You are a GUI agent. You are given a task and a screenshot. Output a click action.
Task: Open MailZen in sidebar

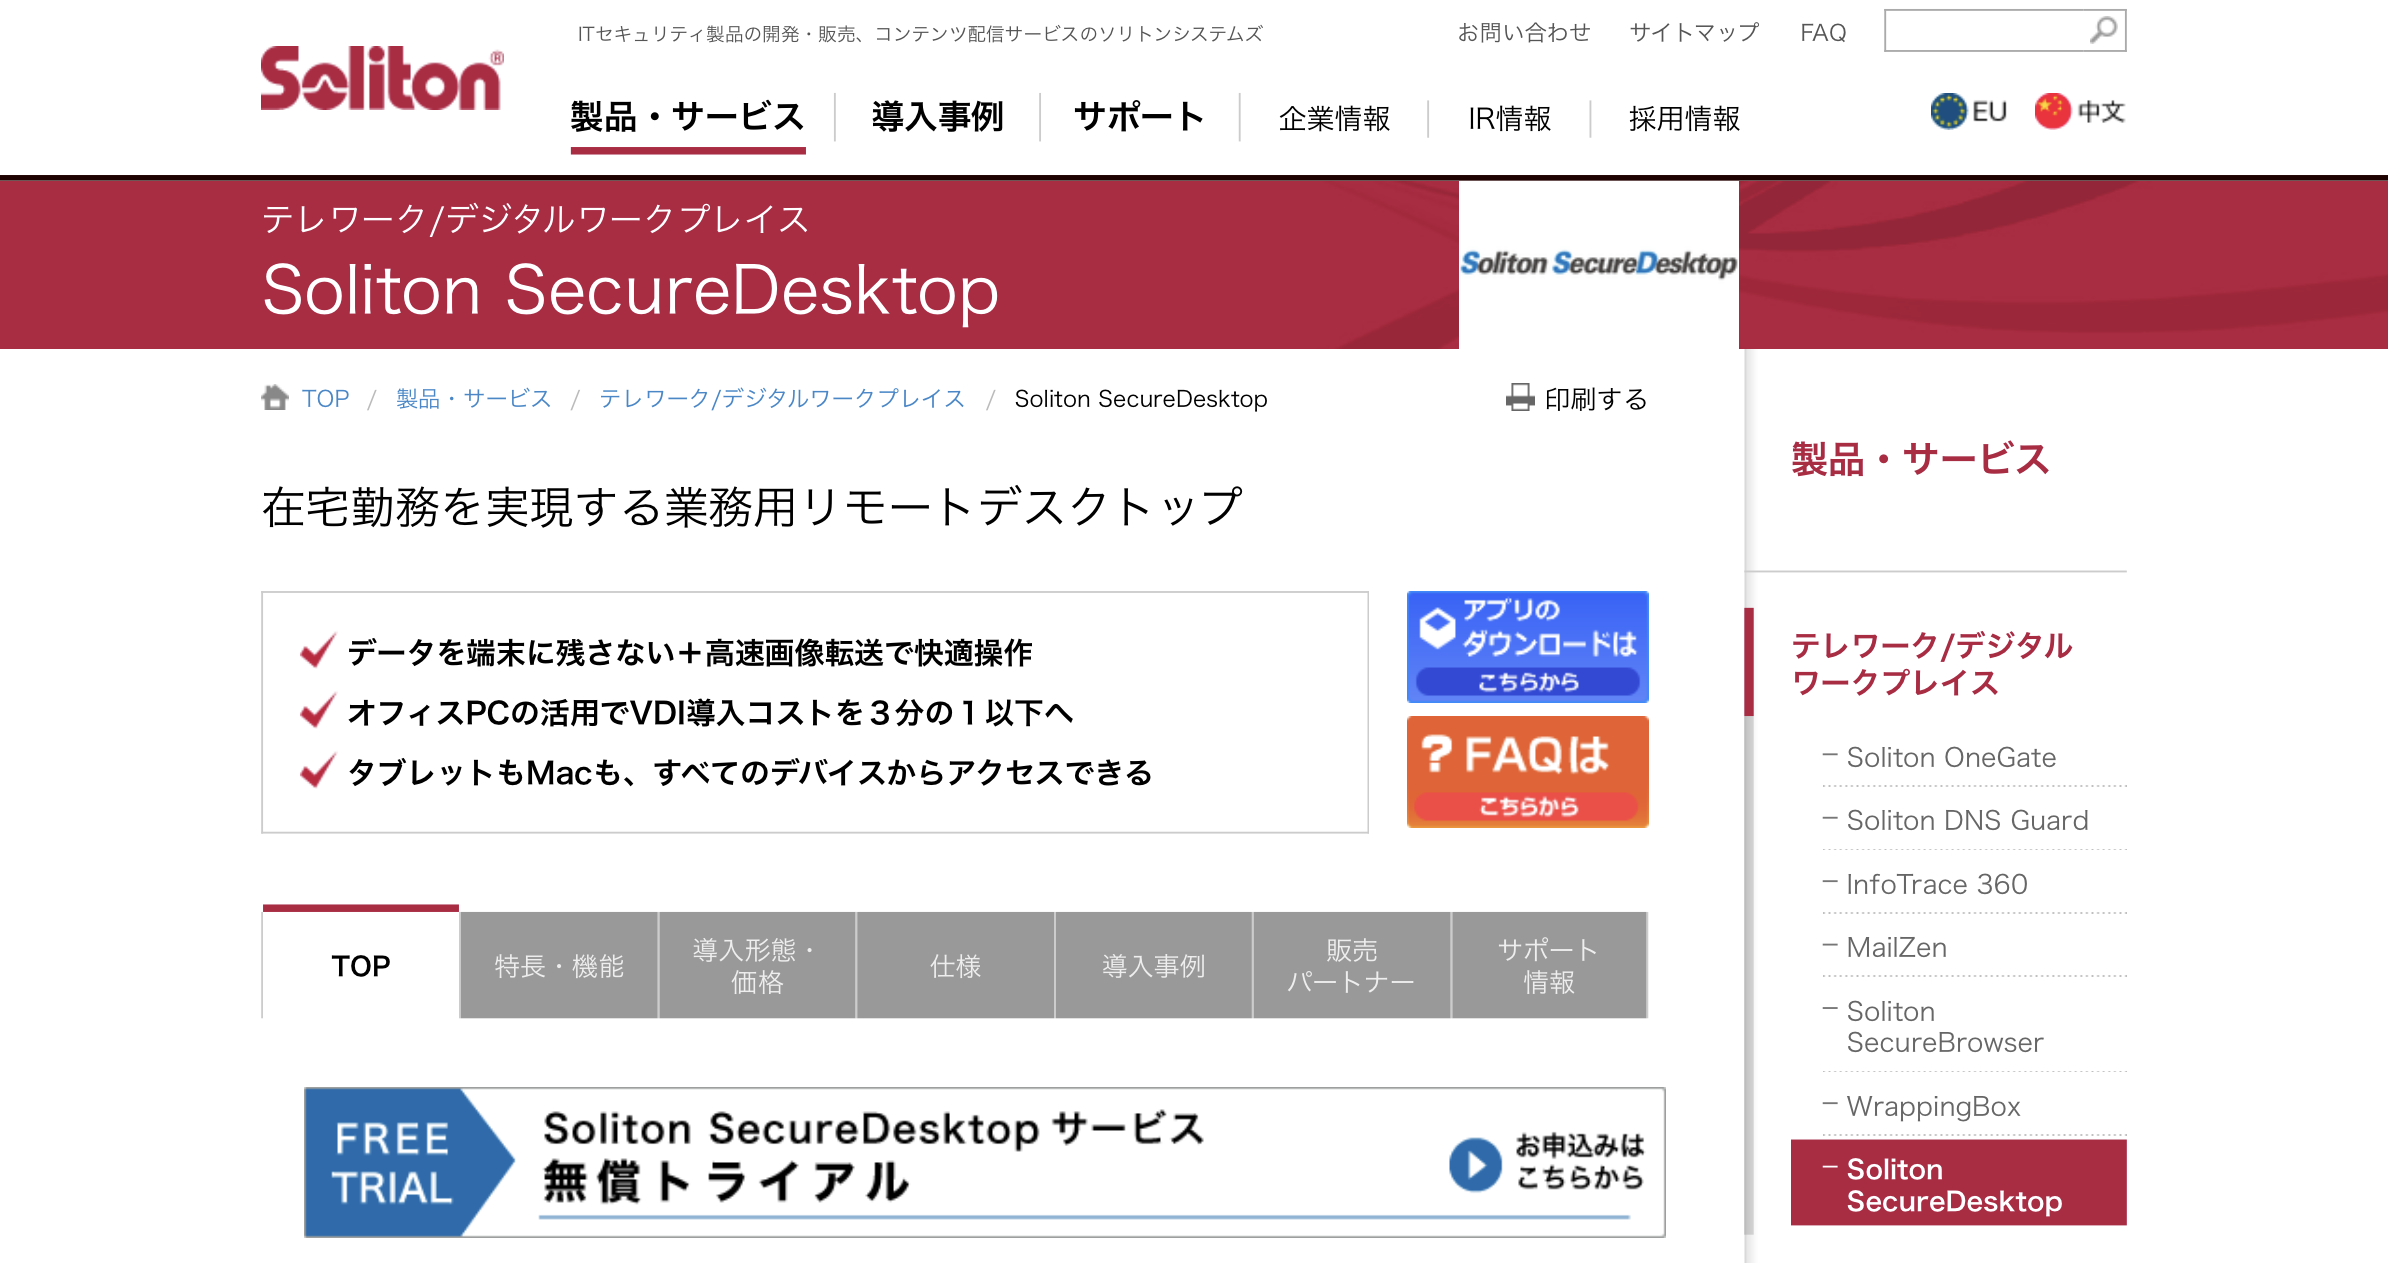[1896, 947]
